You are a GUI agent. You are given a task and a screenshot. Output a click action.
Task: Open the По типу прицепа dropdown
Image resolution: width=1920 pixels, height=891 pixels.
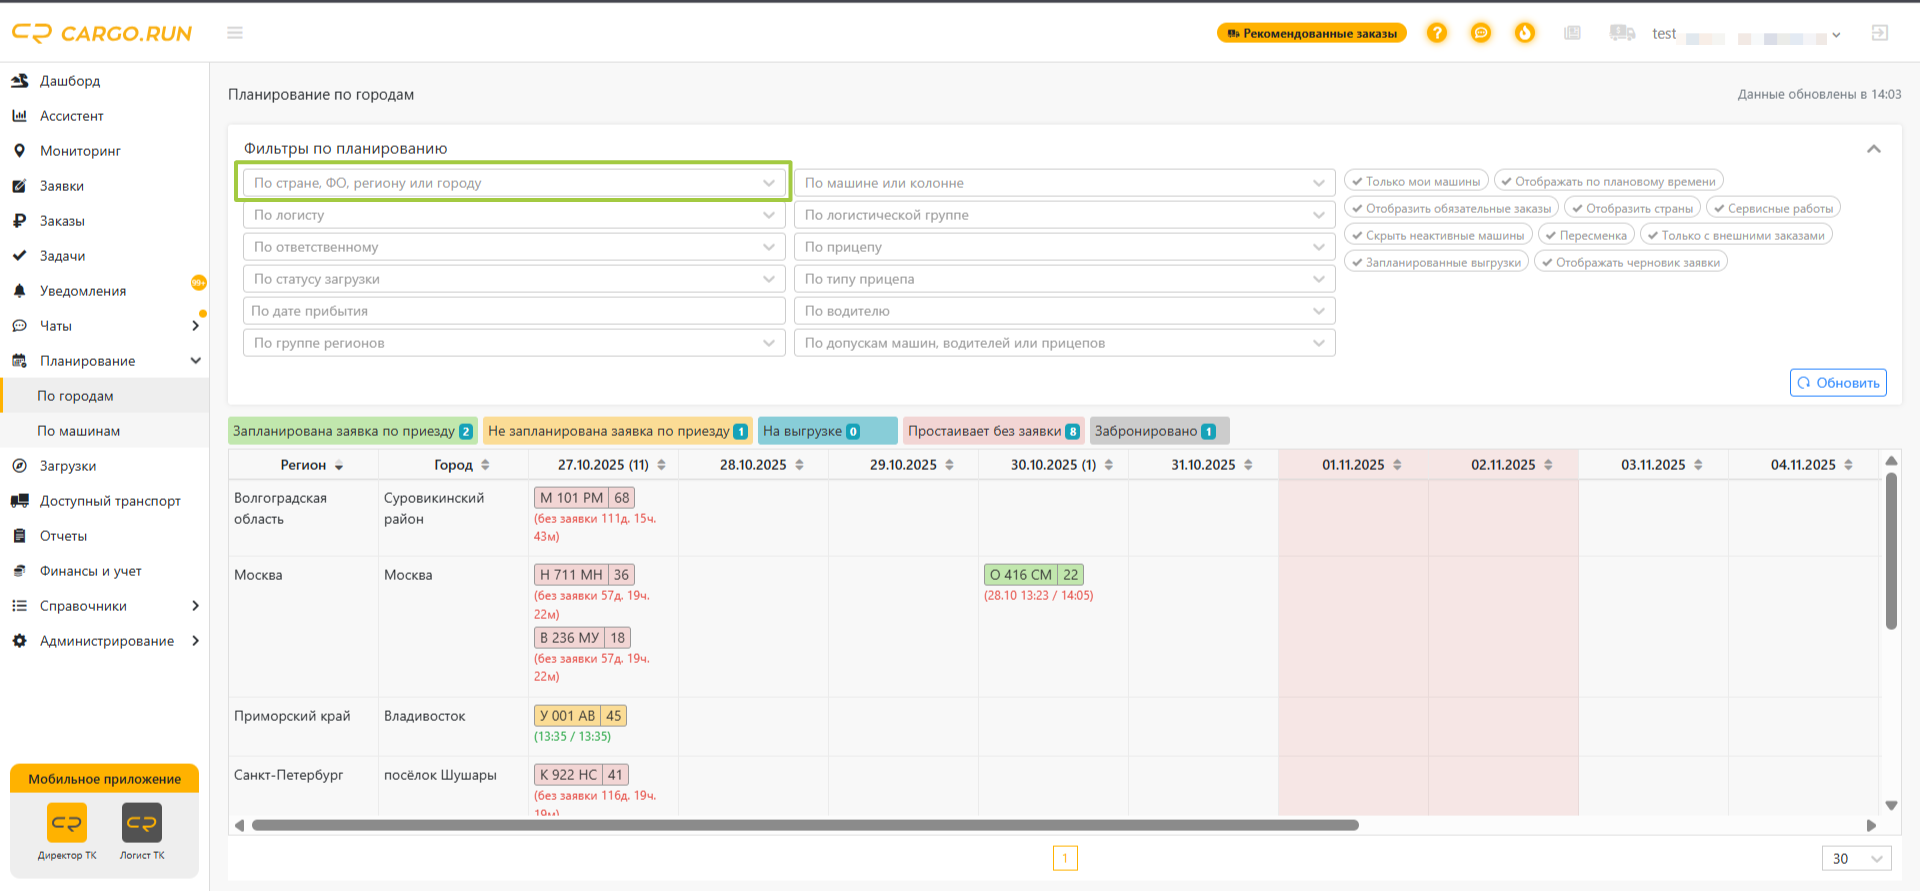[1065, 279]
